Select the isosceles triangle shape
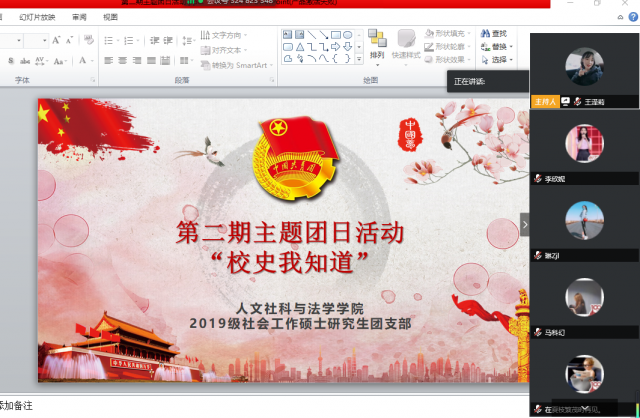The image size is (640, 418). coord(300,47)
